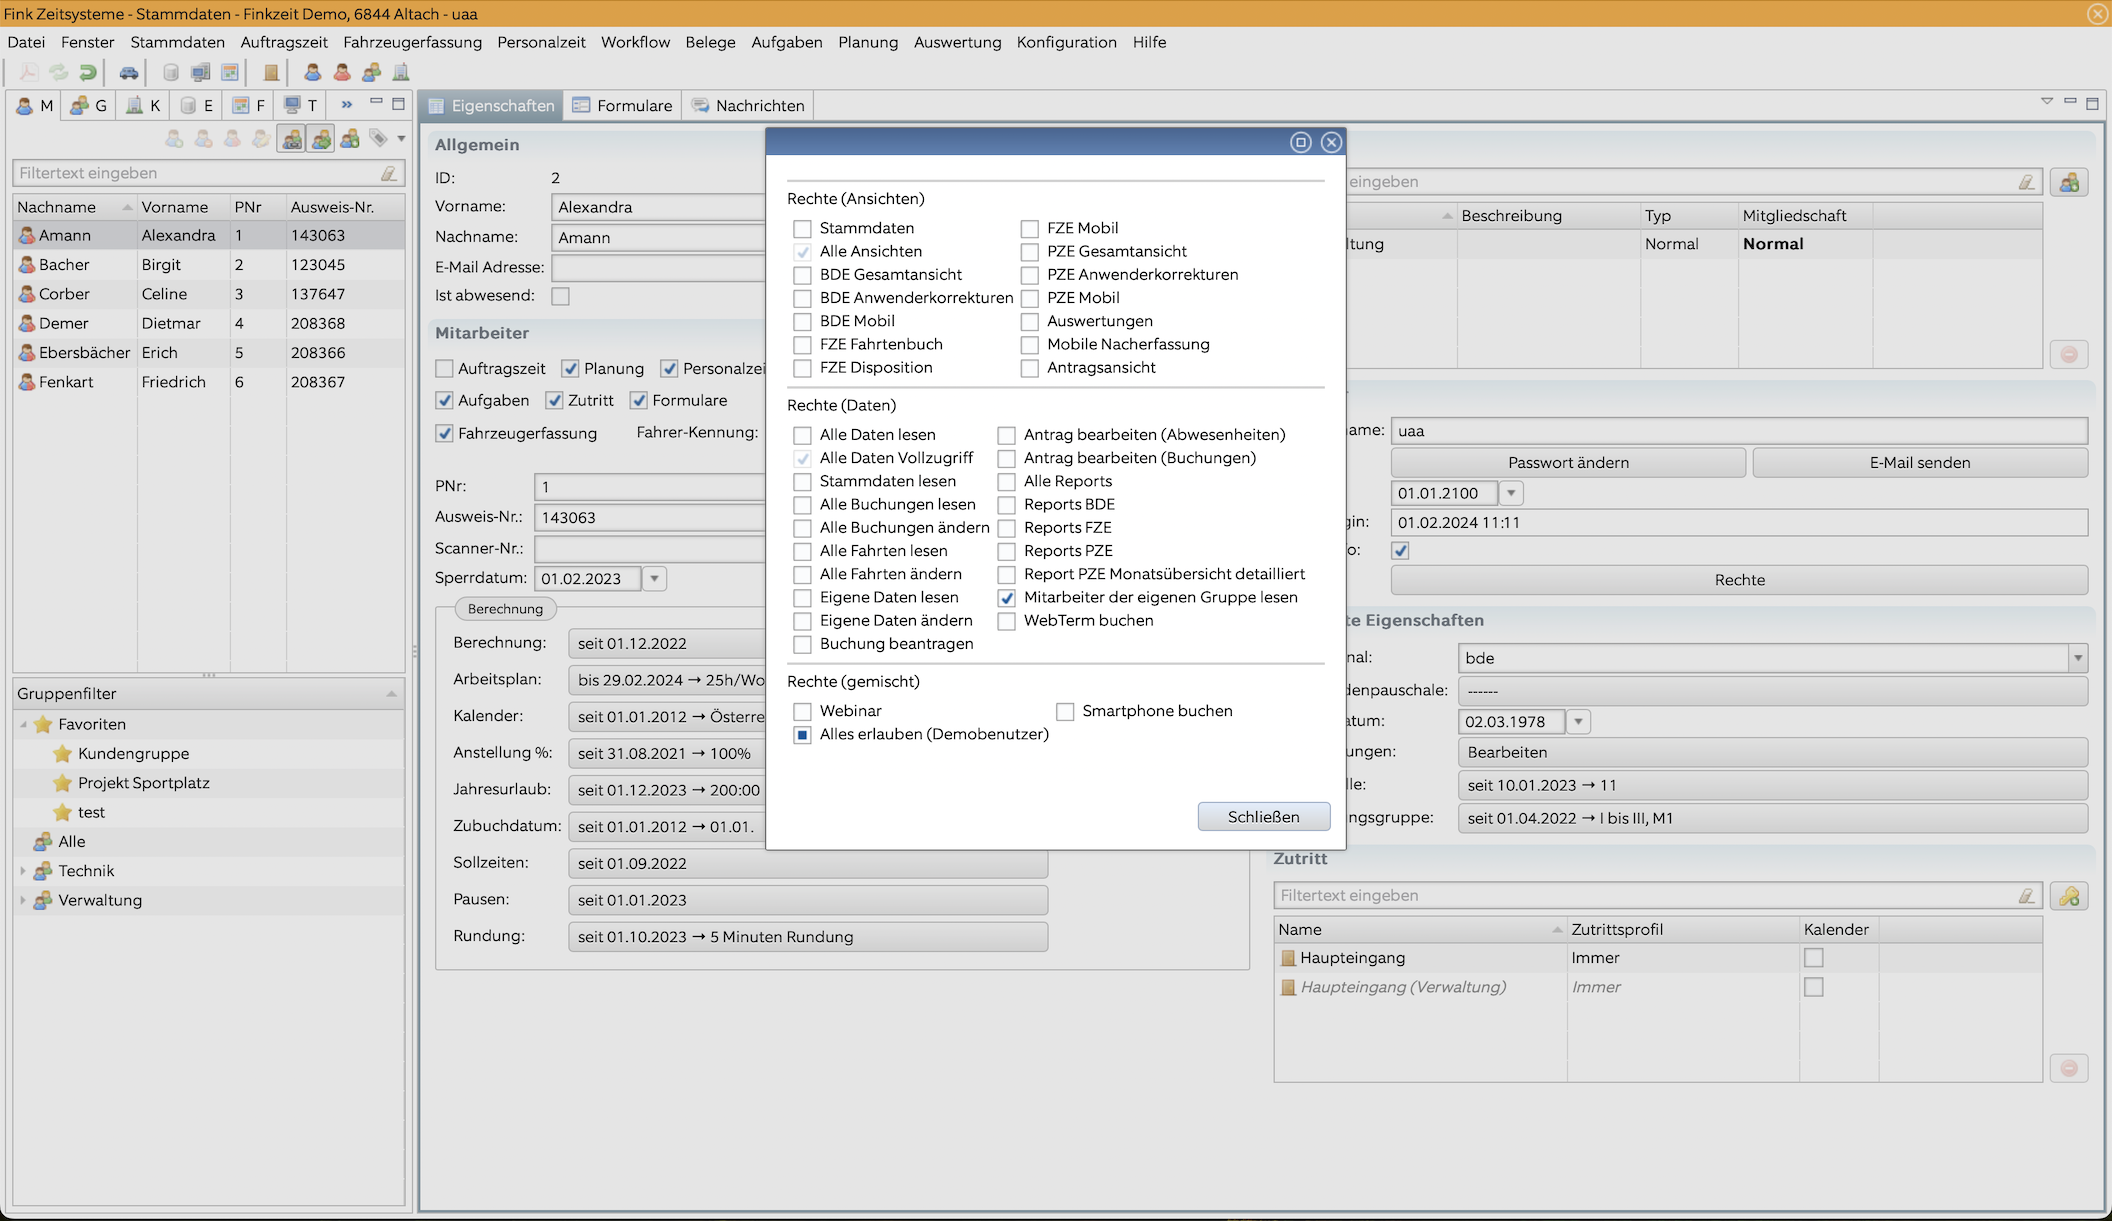Click the red remove icon beside group table
The height and width of the screenshot is (1221, 2112).
click(x=2069, y=354)
